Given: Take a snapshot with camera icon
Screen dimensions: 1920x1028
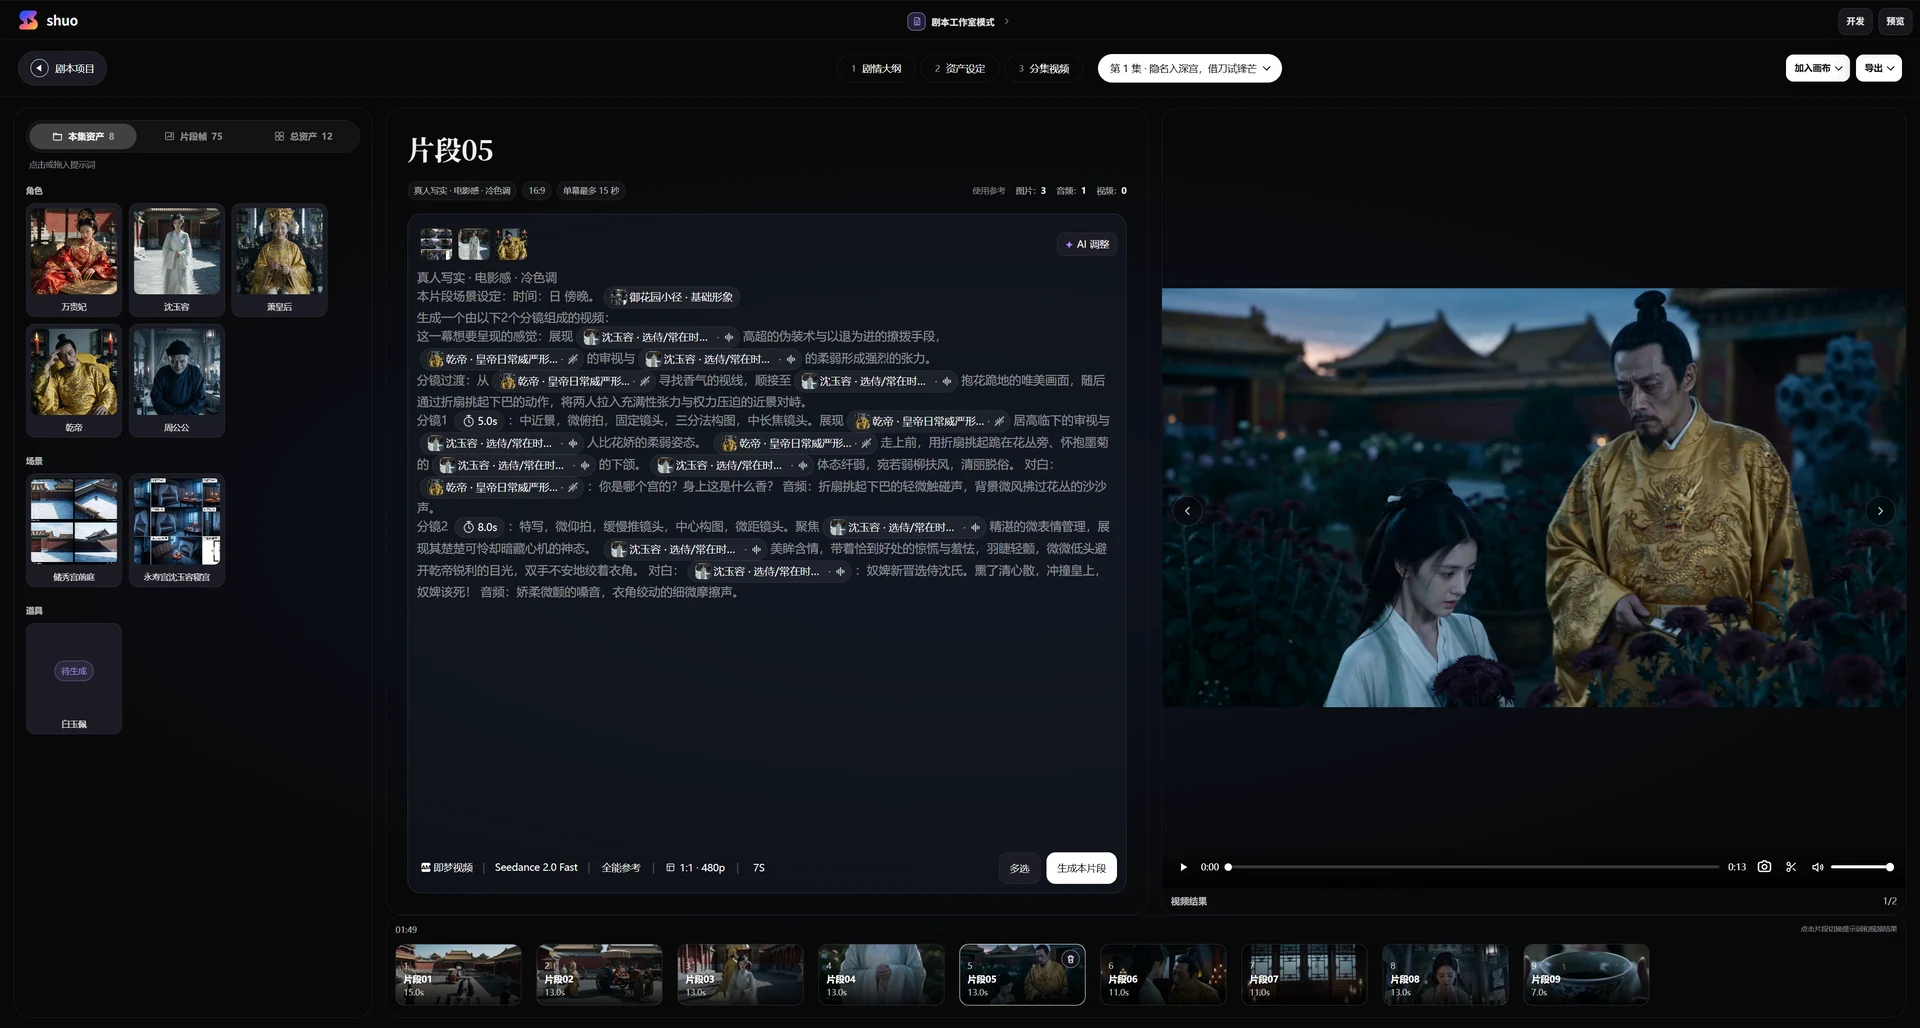Looking at the screenshot, I should 1764,867.
